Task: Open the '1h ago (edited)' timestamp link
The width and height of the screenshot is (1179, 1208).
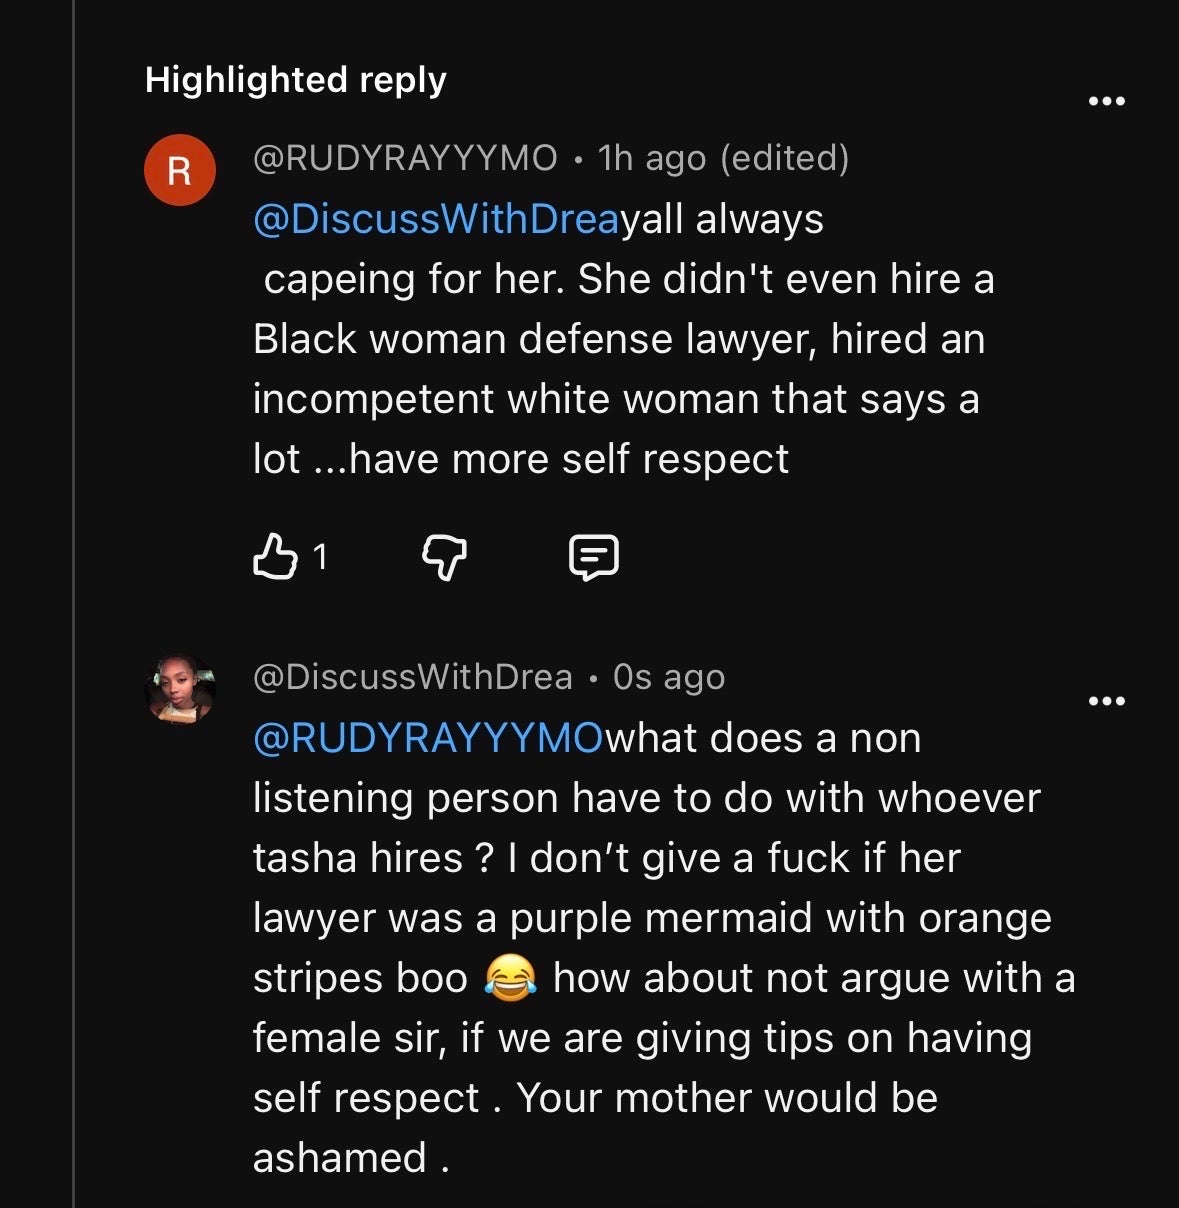Action: (723, 158)
